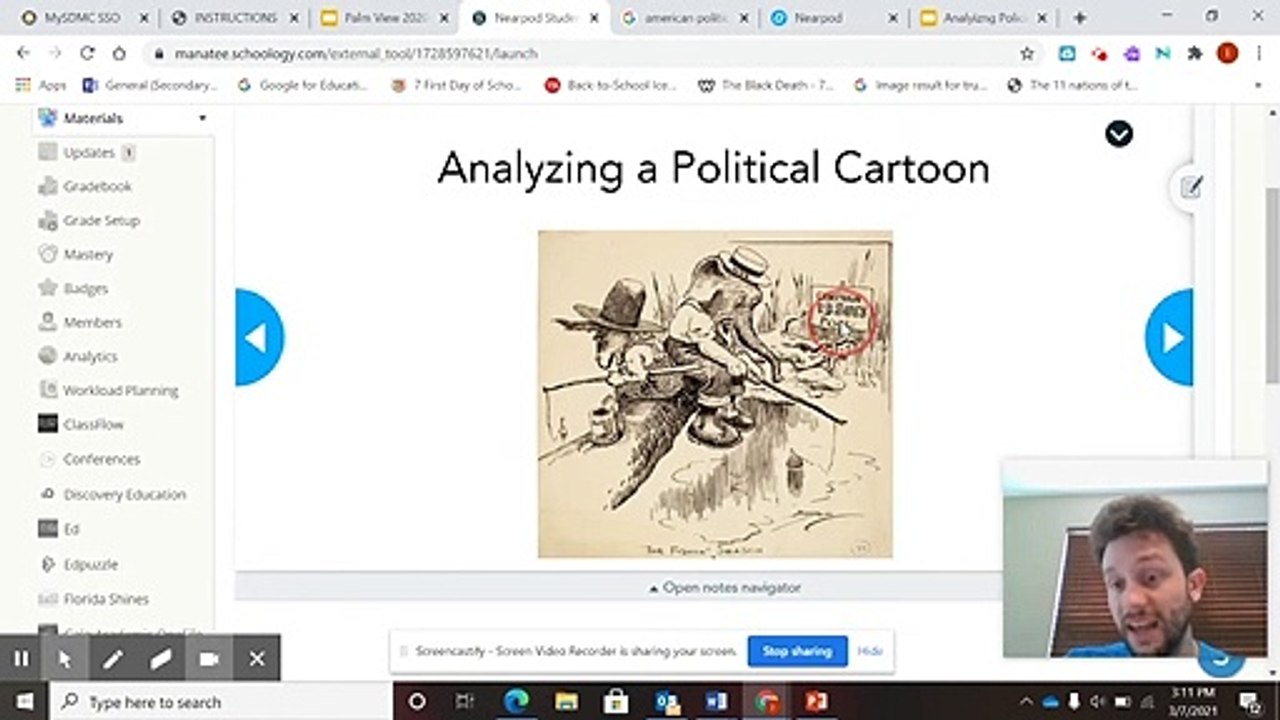Click the Stop sharing button
This screenshot has height=720, width=1280.
(x=797, y=651)
